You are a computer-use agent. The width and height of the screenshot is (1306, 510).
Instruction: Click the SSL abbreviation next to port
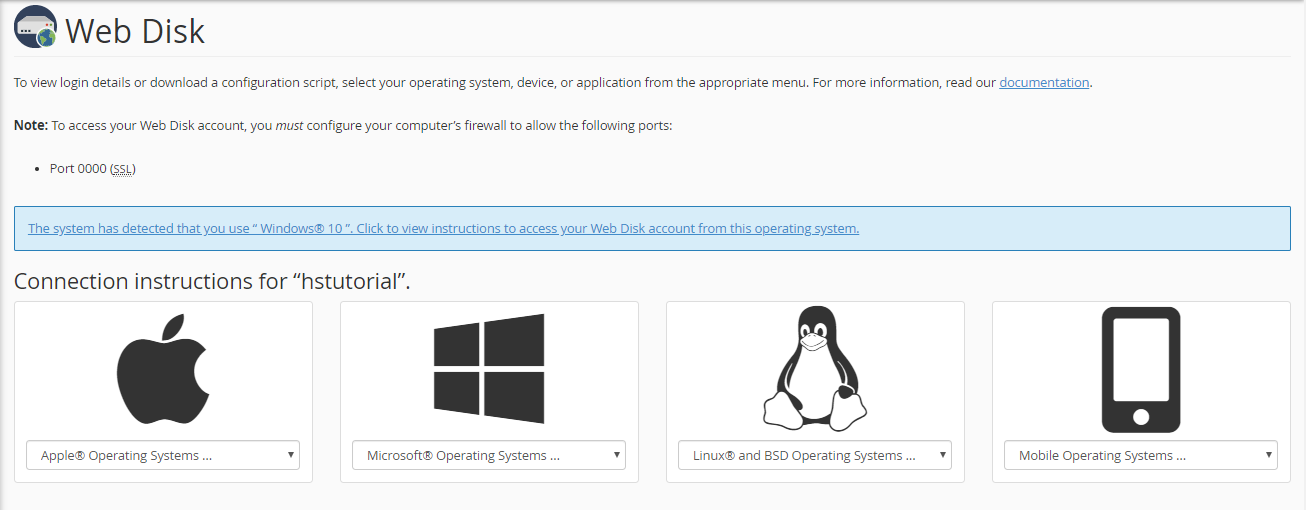[x=122, y=169]
